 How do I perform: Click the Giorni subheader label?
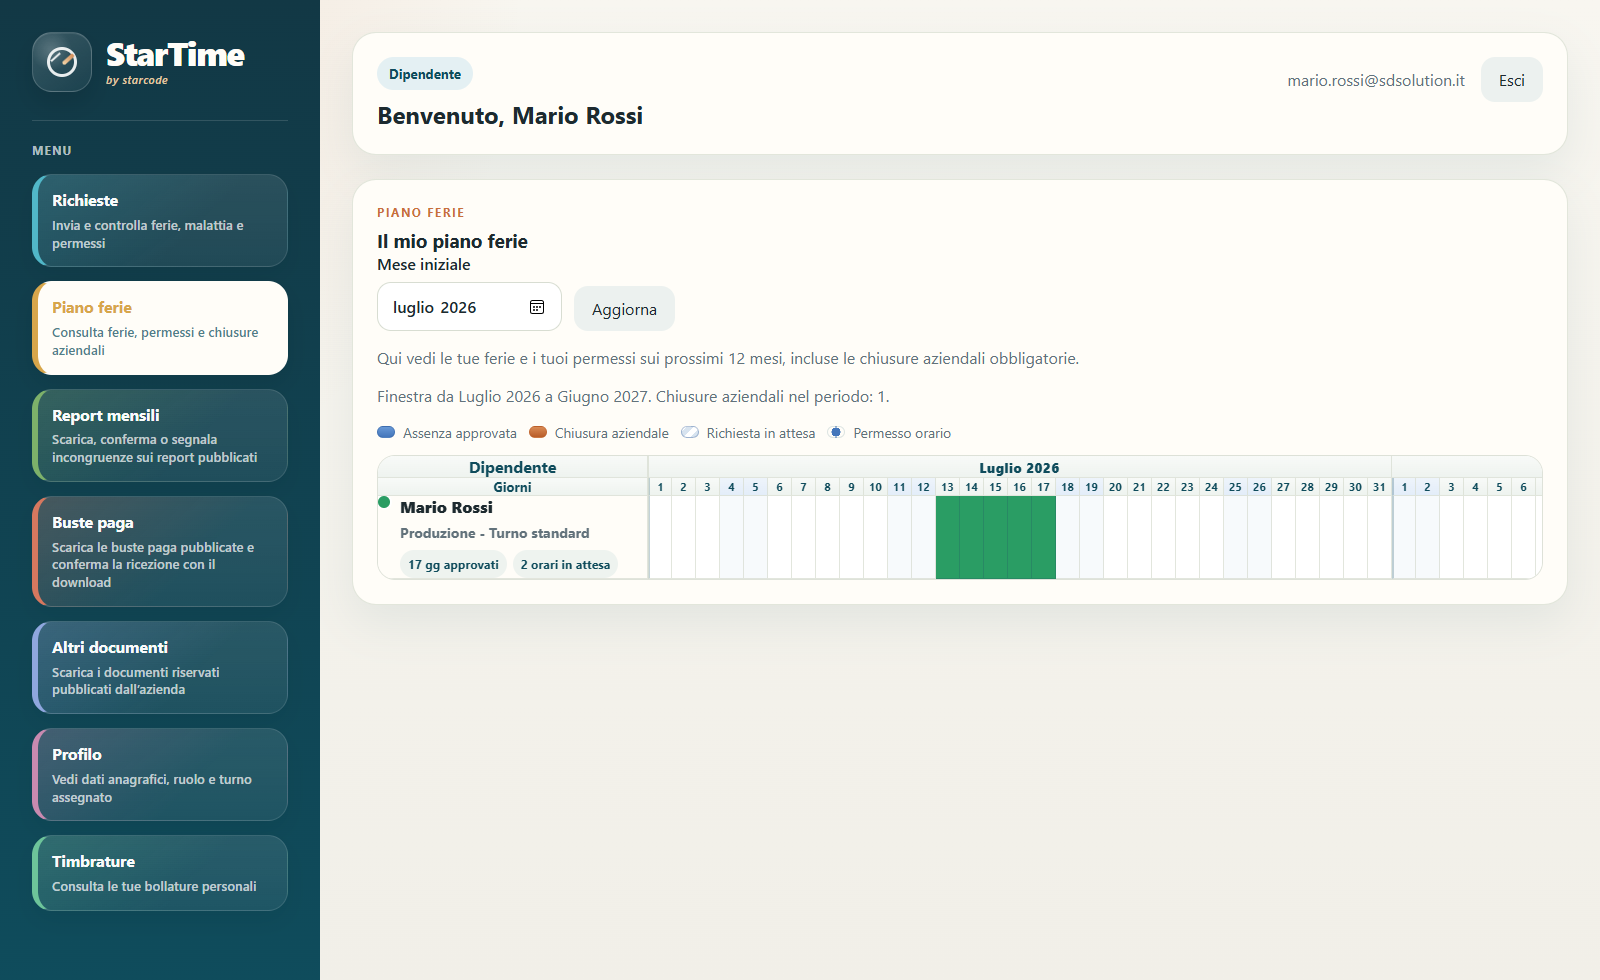[512, 487]
